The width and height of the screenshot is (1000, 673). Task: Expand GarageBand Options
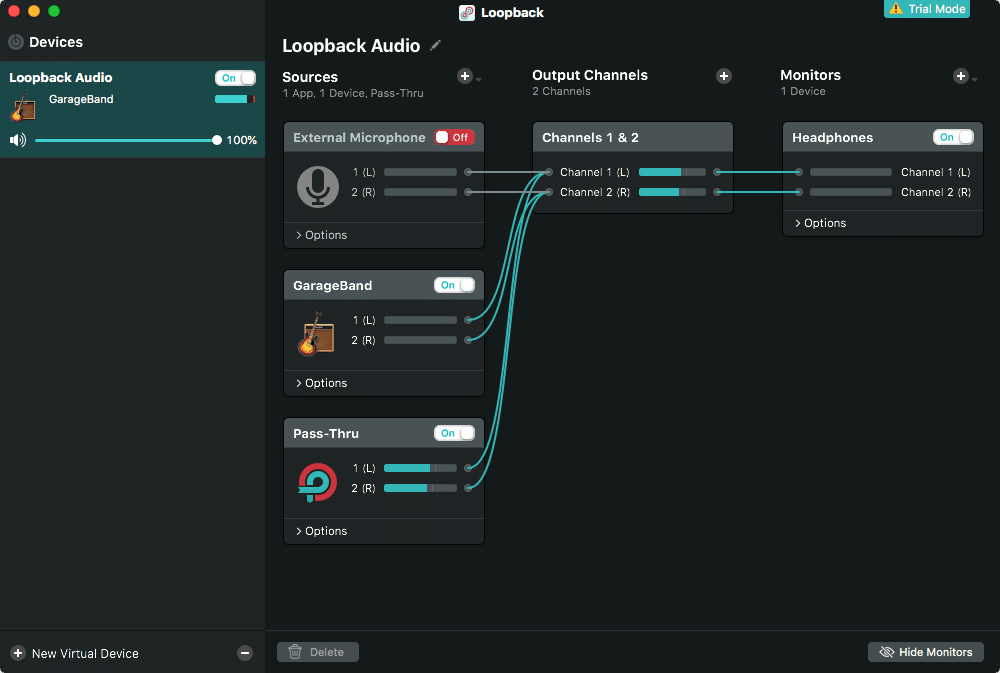pyautogui.click(x=321, y=383)
